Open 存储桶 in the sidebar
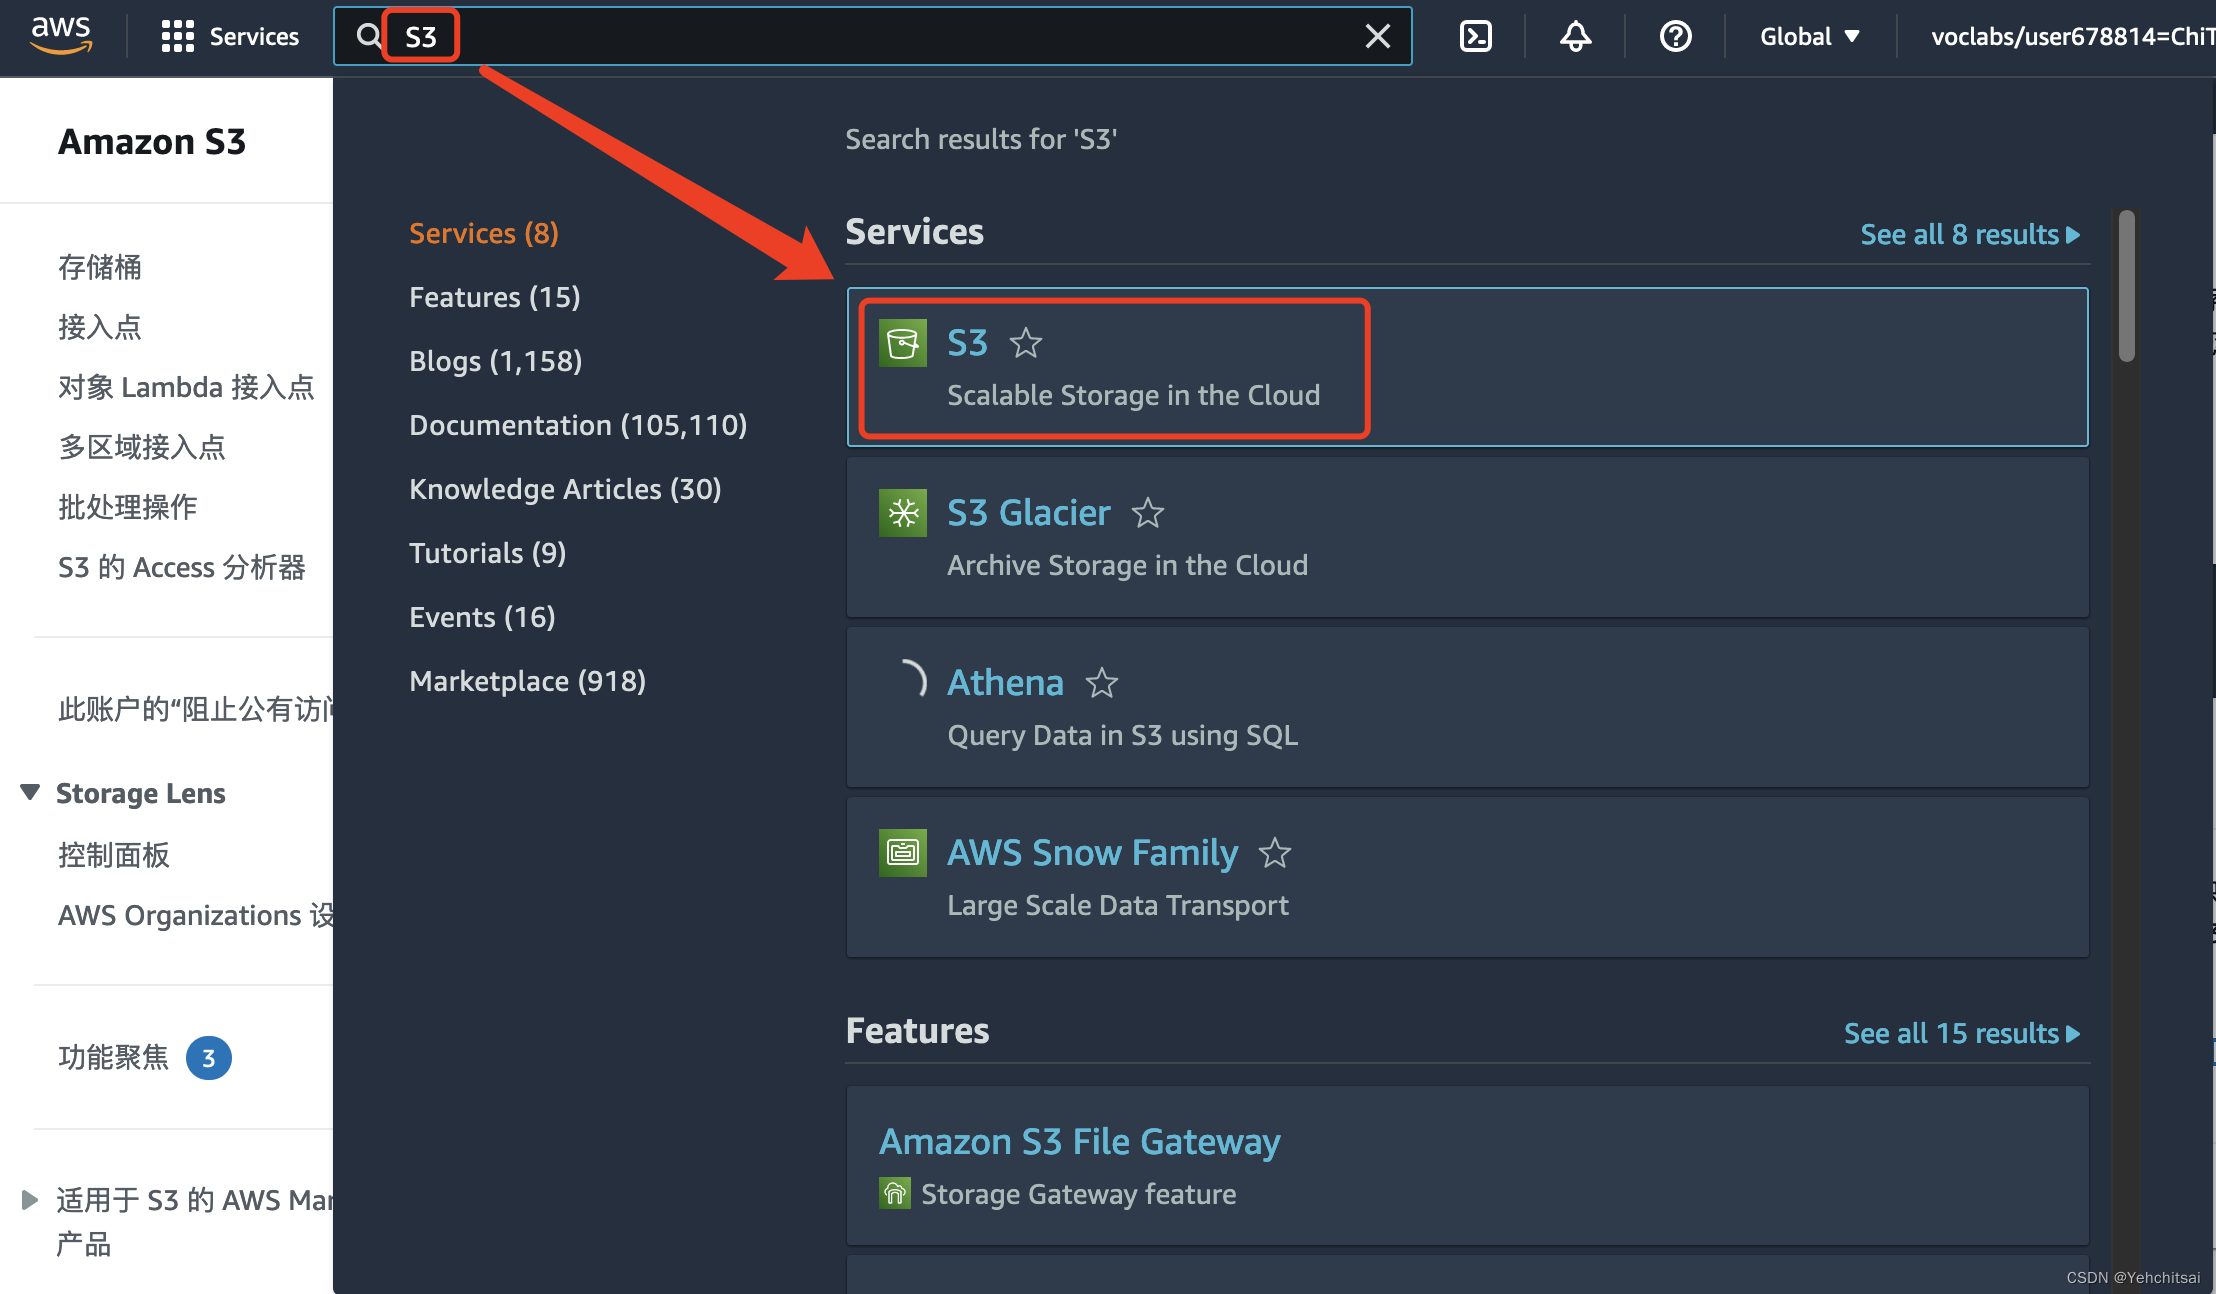This screenshot has width=2216, height=1294. 100,267
